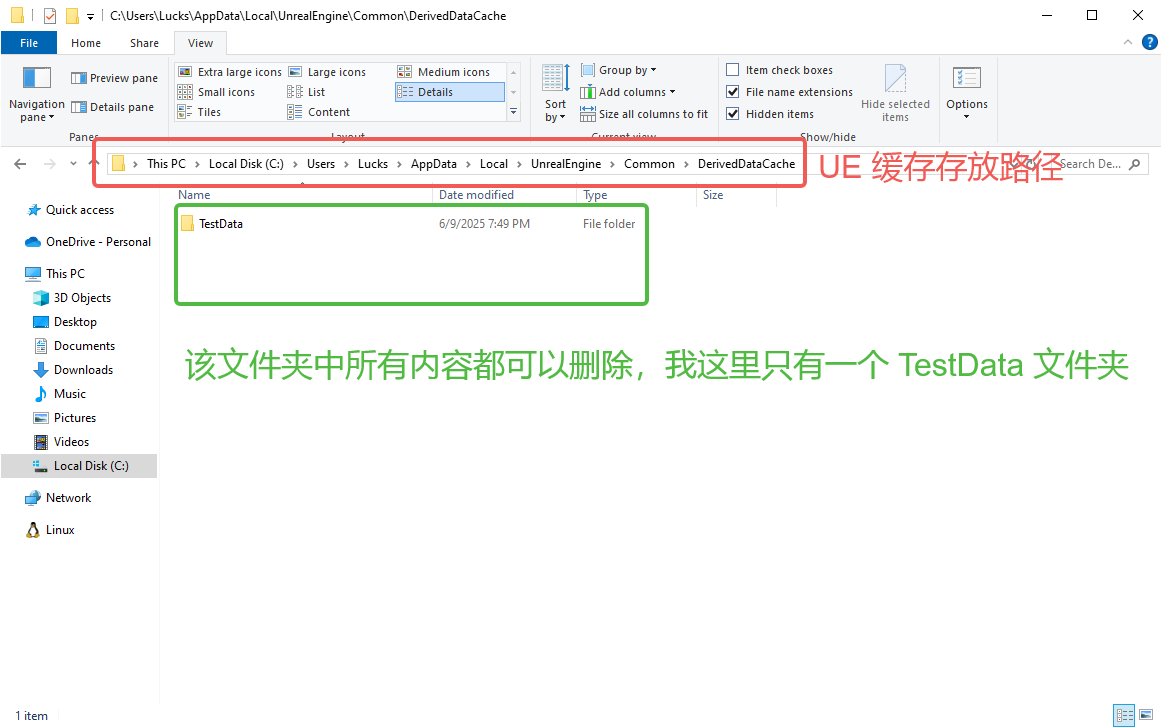The width and height of the screenshot is (1162, 728).
Task: Select the Content layout
Action: coord(319,112)
